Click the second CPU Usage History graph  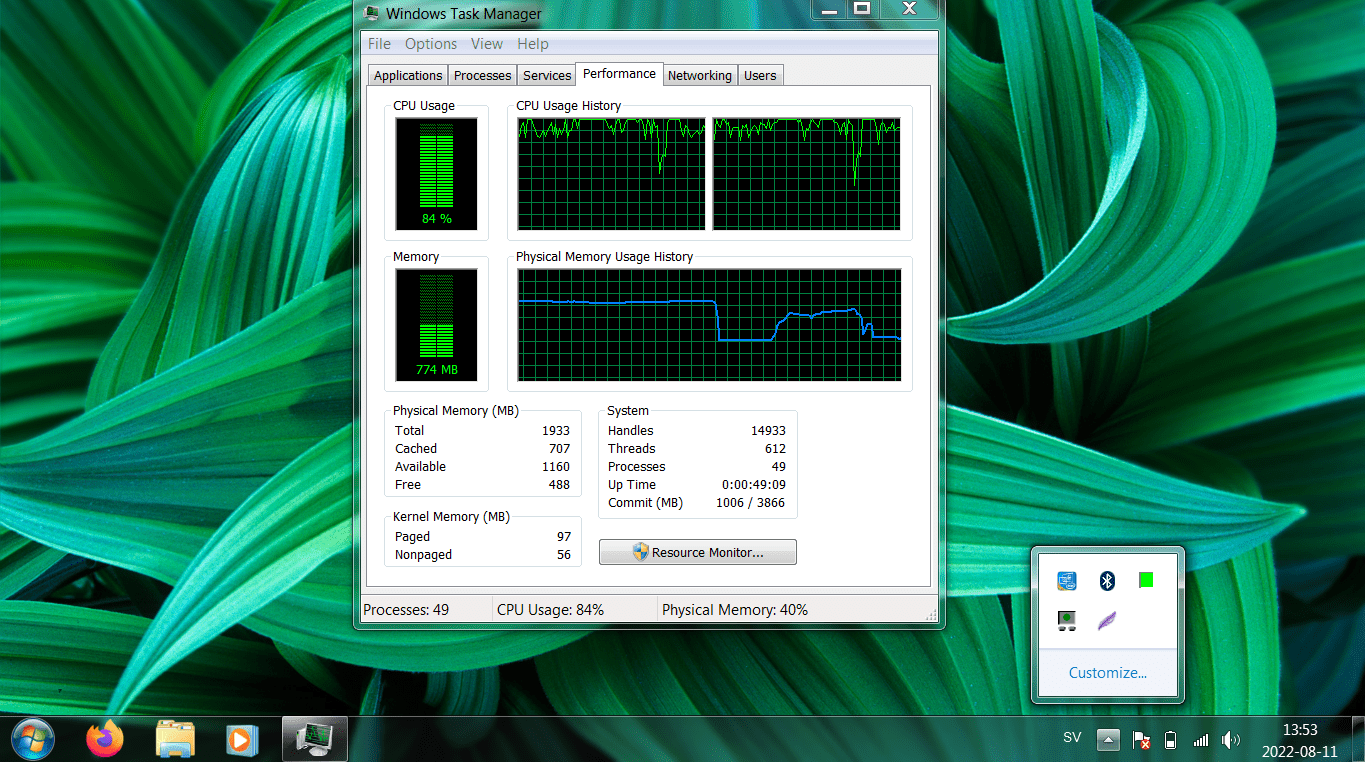click(x=806, y=174)
